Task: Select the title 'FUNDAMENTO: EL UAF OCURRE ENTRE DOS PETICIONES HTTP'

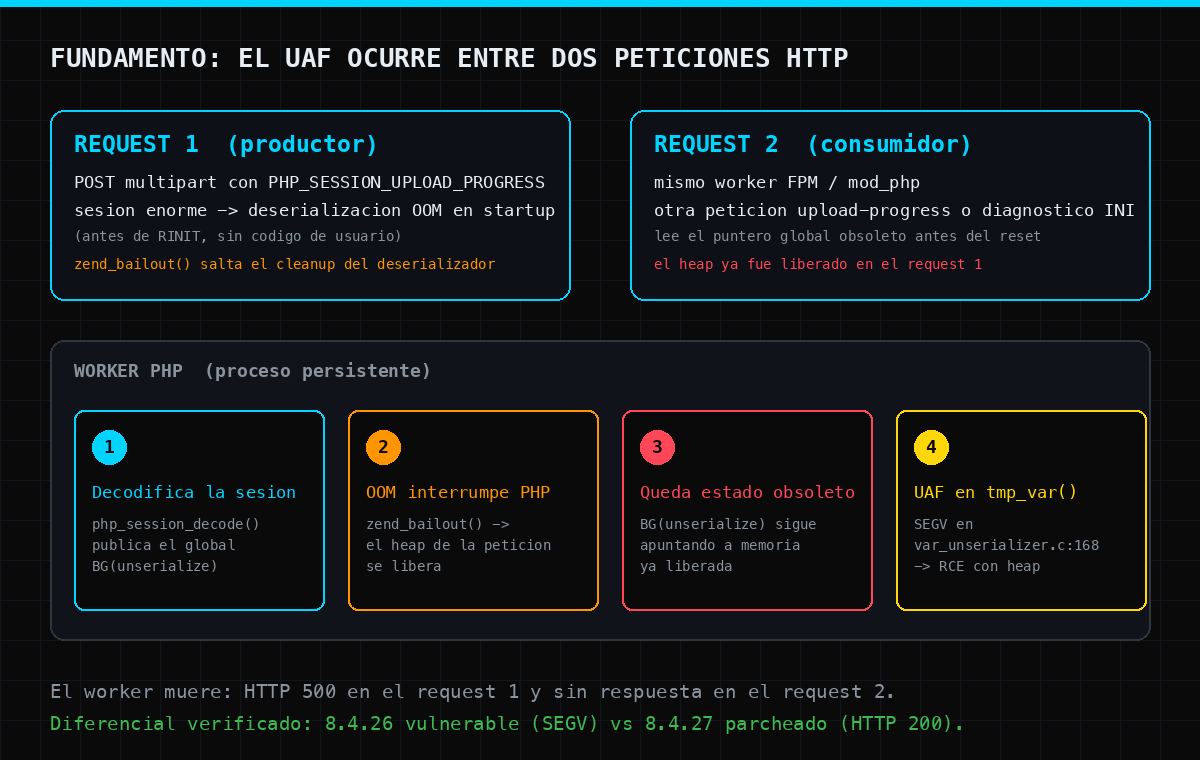Action: point(449,59)
